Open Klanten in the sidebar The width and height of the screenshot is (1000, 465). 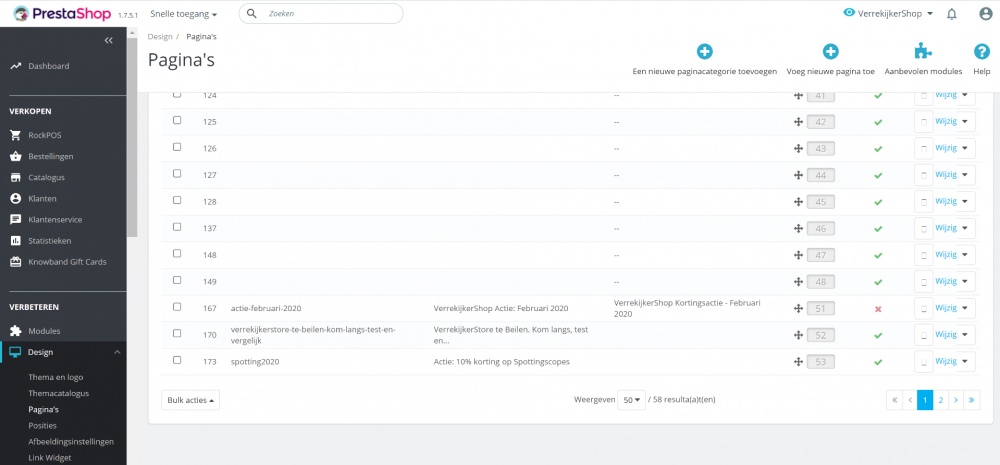click(x=42, y=198)
